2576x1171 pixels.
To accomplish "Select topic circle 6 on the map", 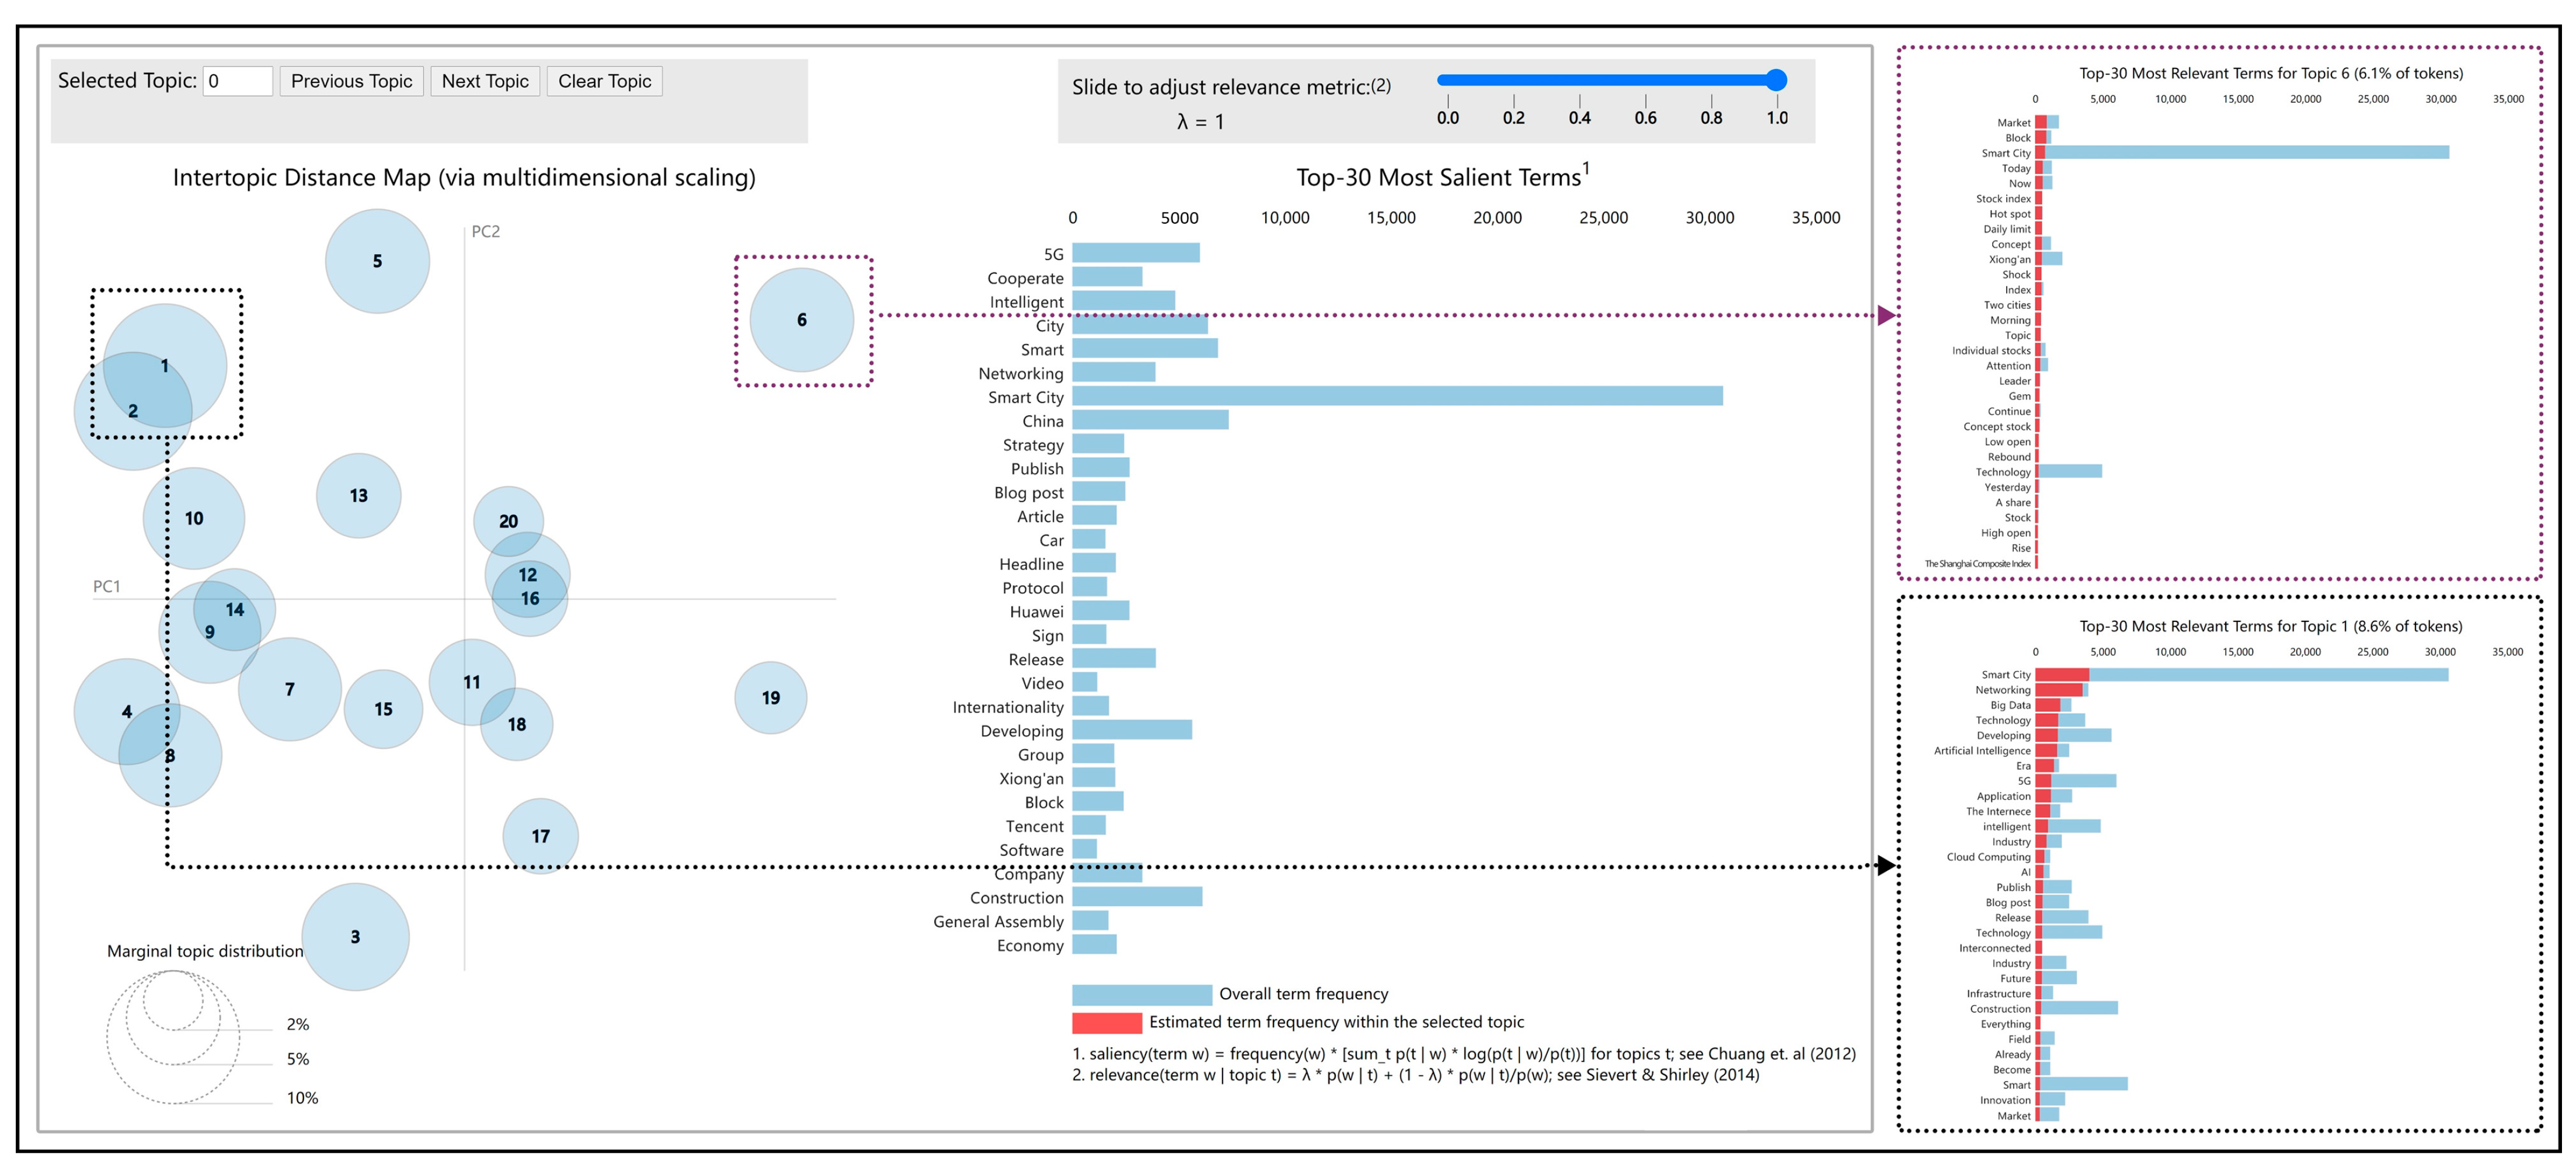I will [801, 320].
